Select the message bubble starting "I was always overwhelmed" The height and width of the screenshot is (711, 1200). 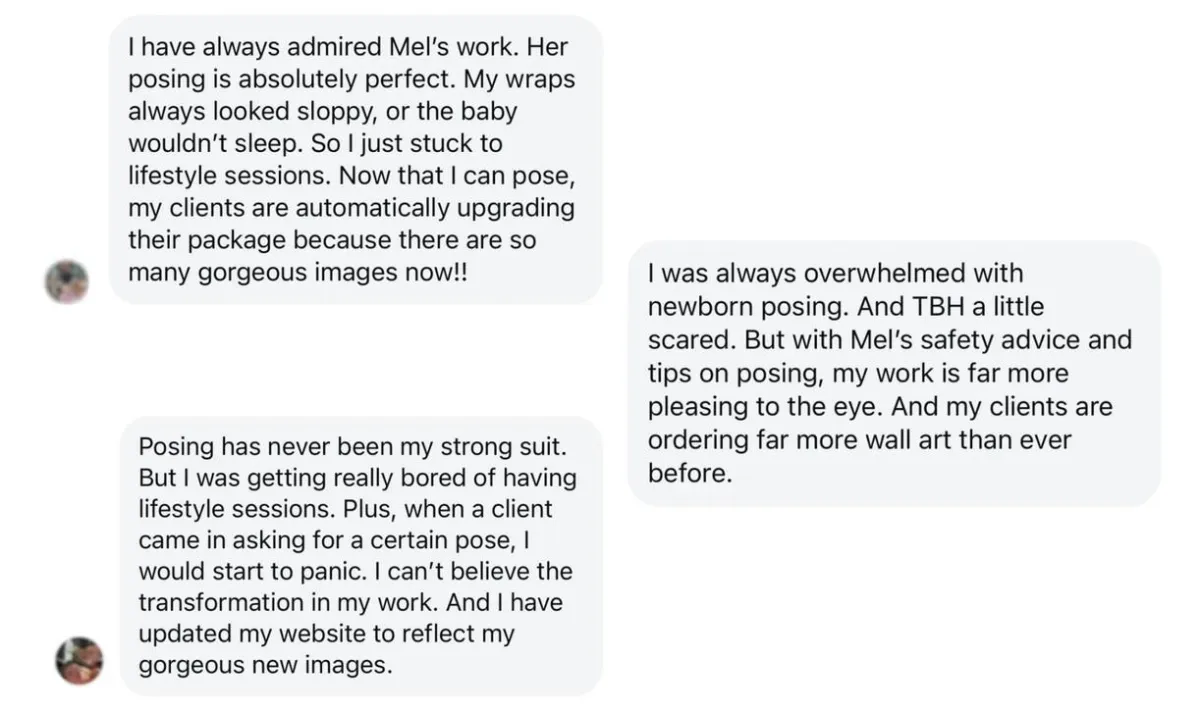[893, 372]
